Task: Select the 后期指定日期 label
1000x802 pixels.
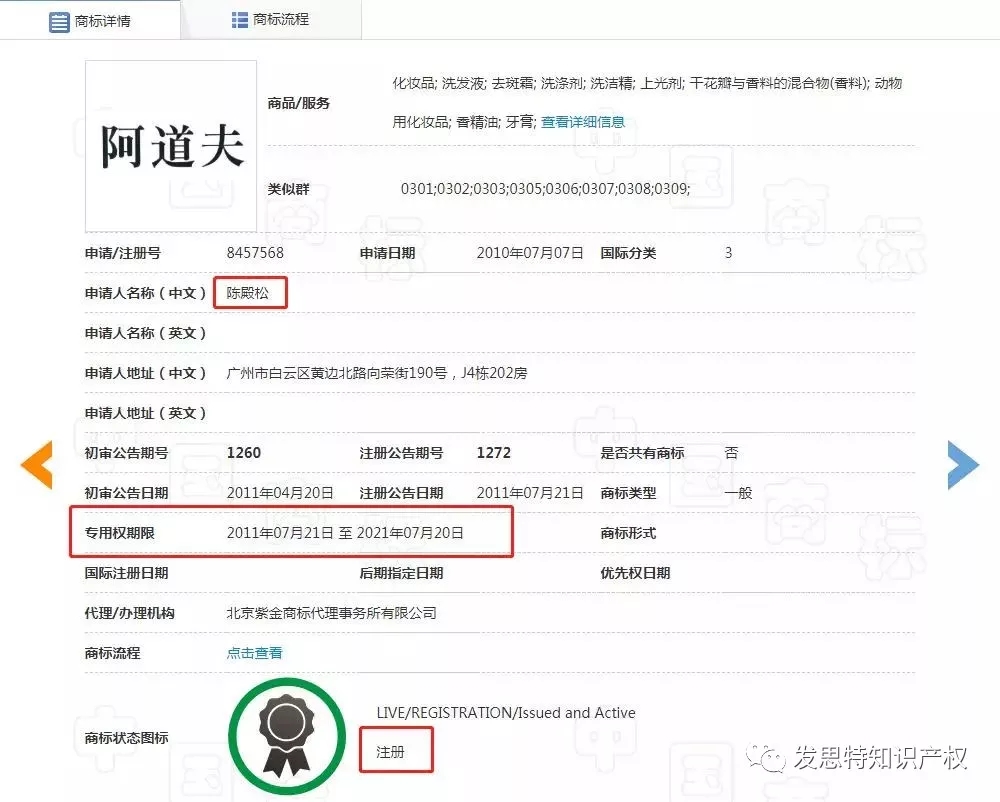Action: coord(401,573)
